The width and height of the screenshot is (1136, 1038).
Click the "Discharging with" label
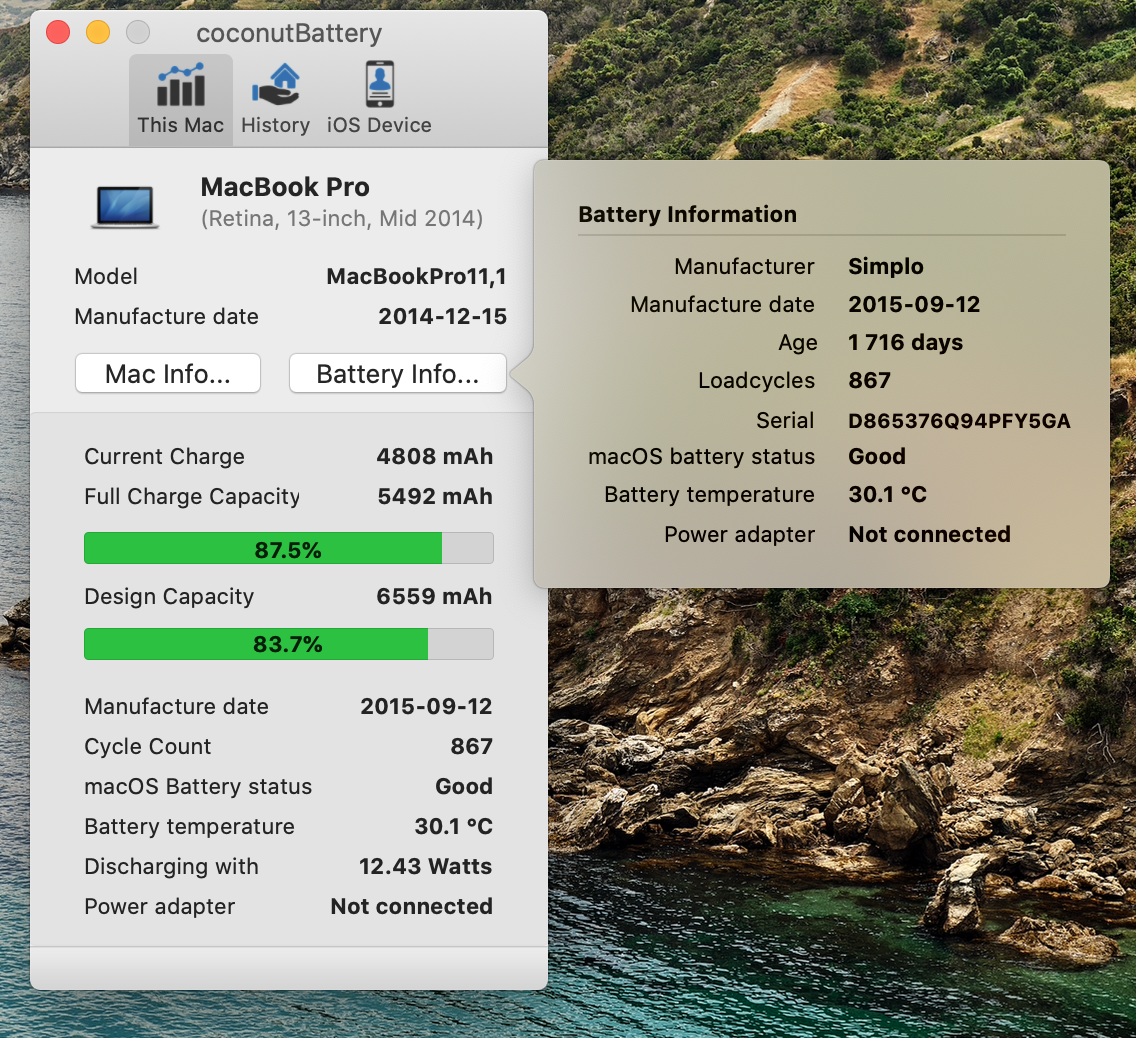click(171, 866)
